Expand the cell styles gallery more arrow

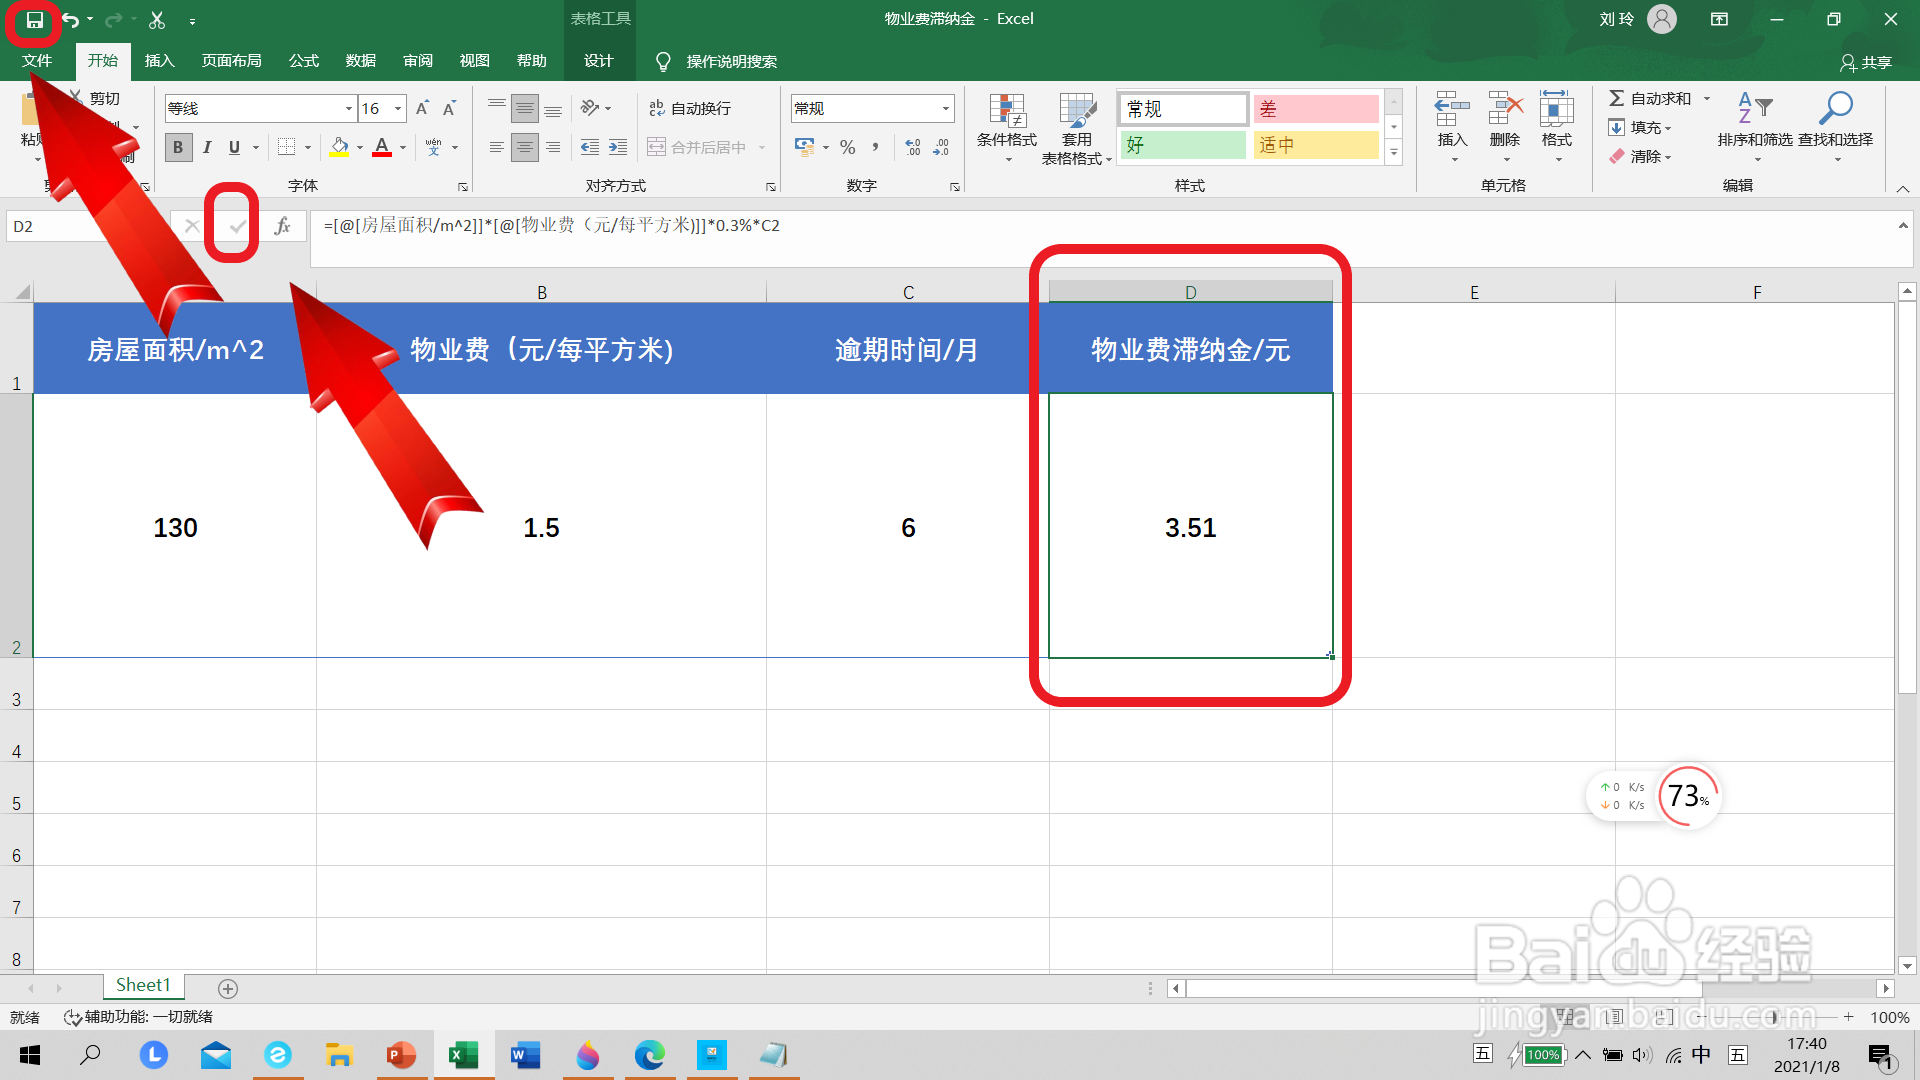[1394, 152]
